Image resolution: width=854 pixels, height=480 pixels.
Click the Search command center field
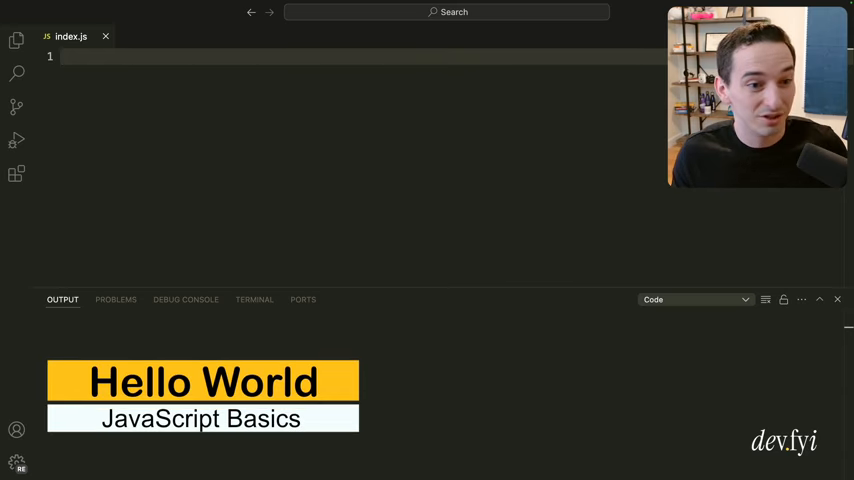[x=447, y=12]
